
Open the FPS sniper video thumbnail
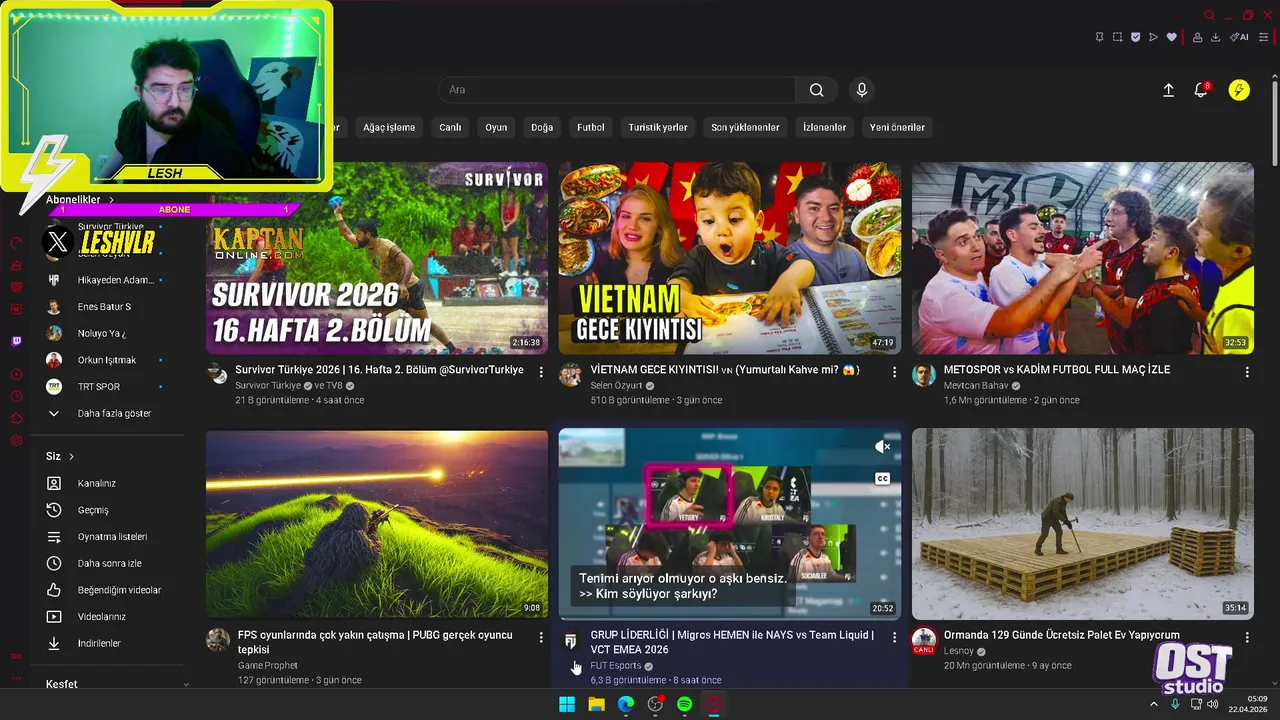[x=377, y=524]
